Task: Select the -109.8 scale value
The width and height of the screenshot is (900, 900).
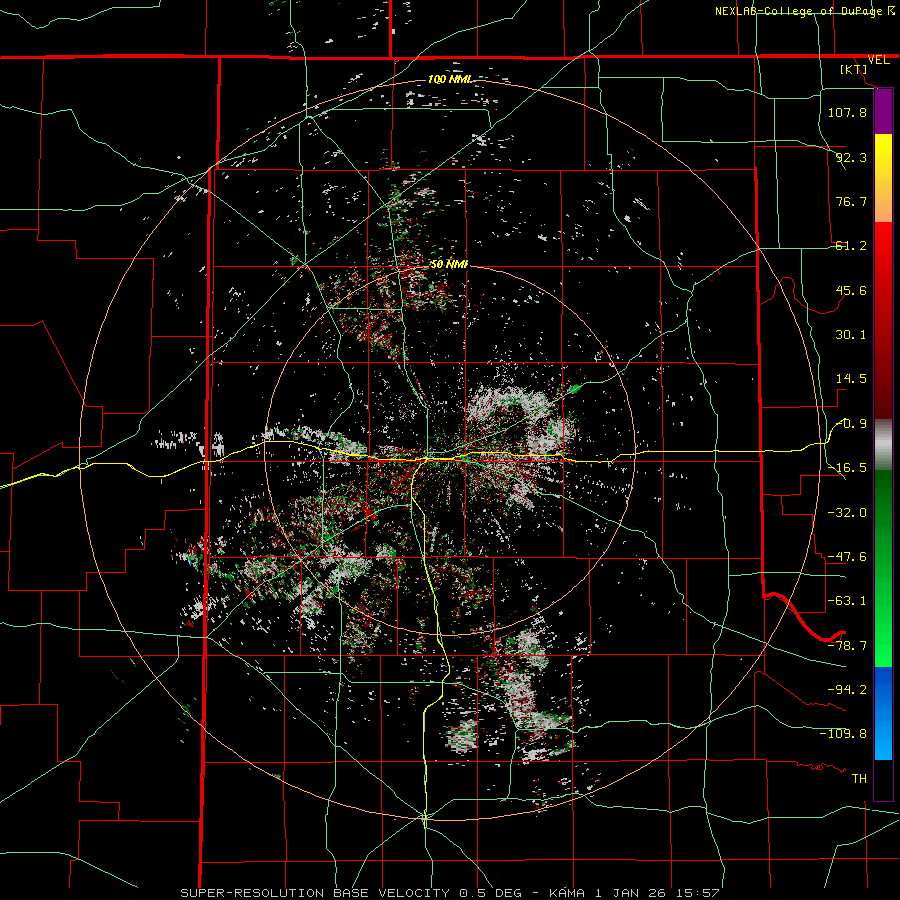Action: click(843, 734)
